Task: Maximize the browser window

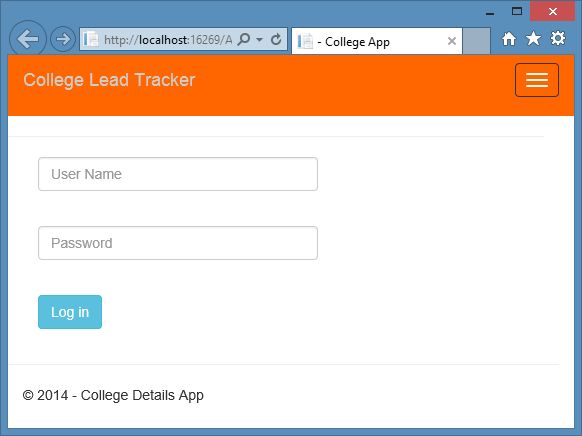Action: click(517, 12)
